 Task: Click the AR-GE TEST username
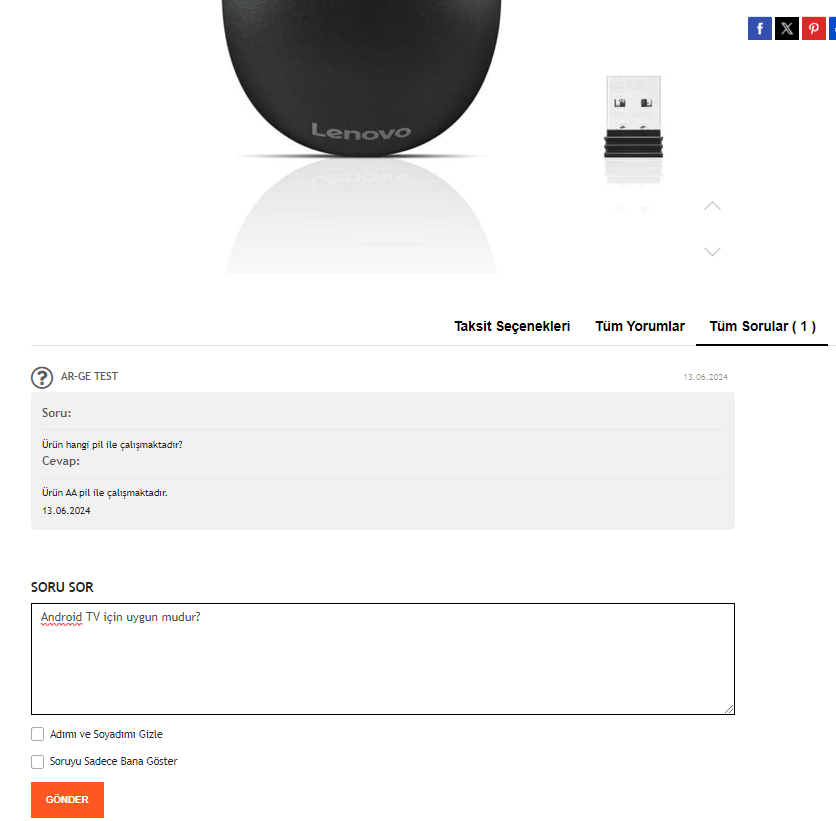click(89, 376)
